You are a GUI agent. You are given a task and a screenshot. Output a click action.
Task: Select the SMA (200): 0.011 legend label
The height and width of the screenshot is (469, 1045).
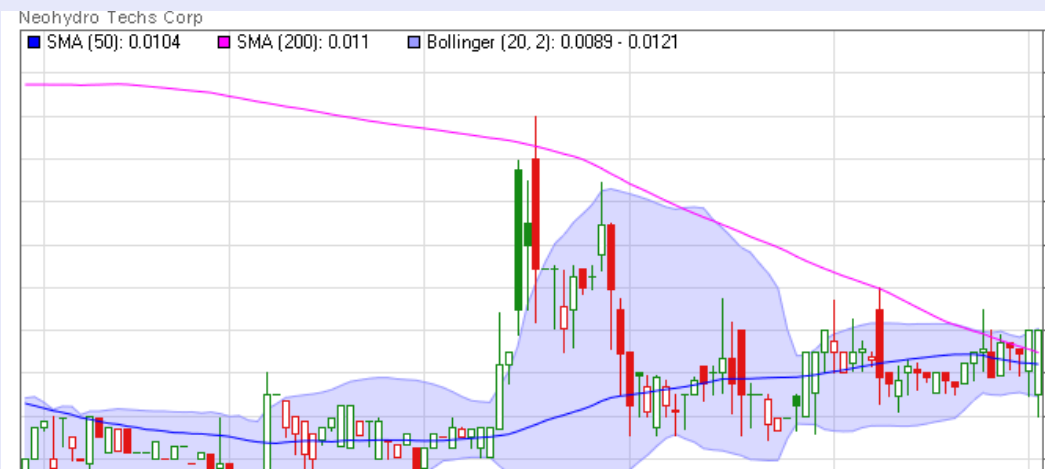[x=302, y=43]
